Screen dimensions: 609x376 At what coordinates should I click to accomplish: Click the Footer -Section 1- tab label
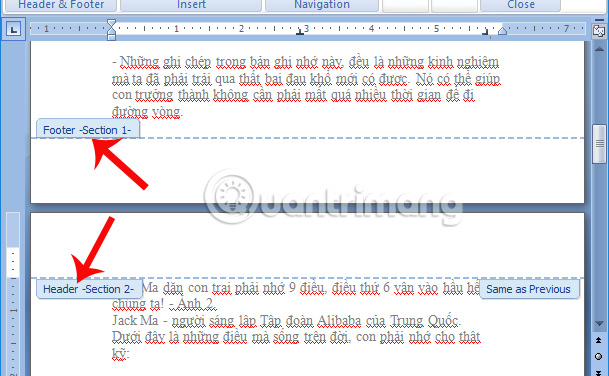87,130
